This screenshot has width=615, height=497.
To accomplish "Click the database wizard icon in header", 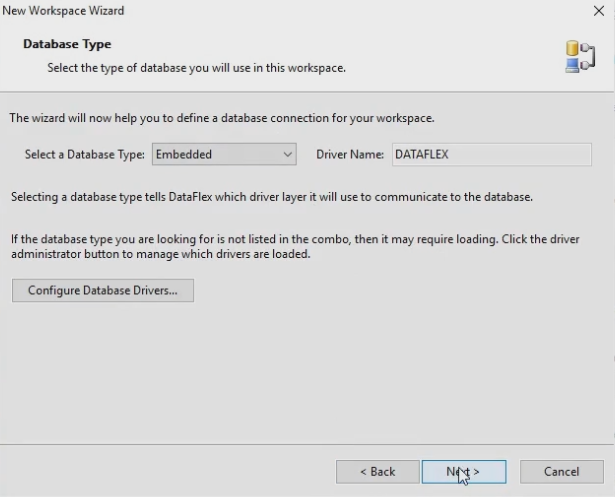I will [x=579, y=56].
